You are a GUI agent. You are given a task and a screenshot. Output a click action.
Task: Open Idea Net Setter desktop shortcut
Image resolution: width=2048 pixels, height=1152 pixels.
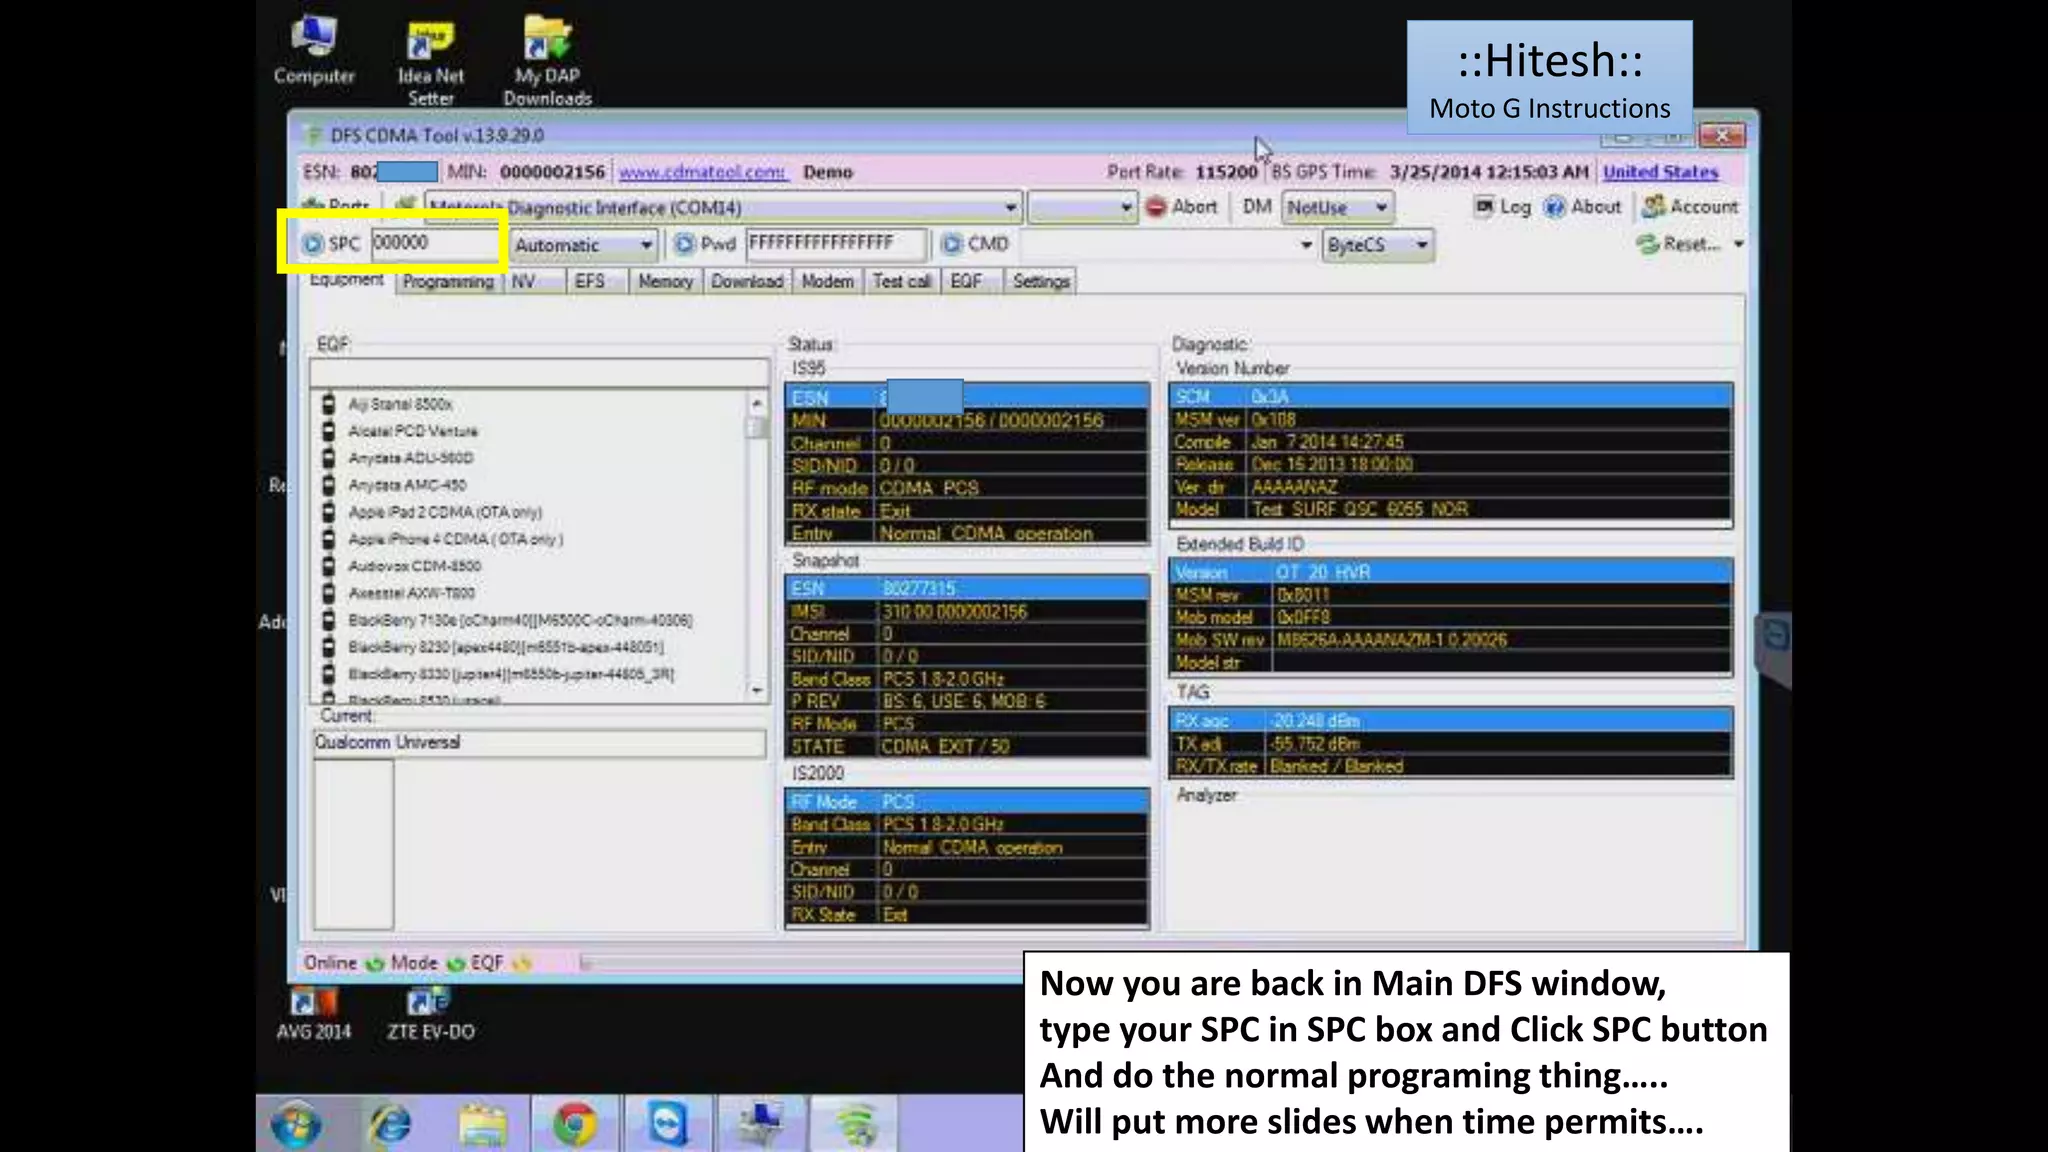431,62
